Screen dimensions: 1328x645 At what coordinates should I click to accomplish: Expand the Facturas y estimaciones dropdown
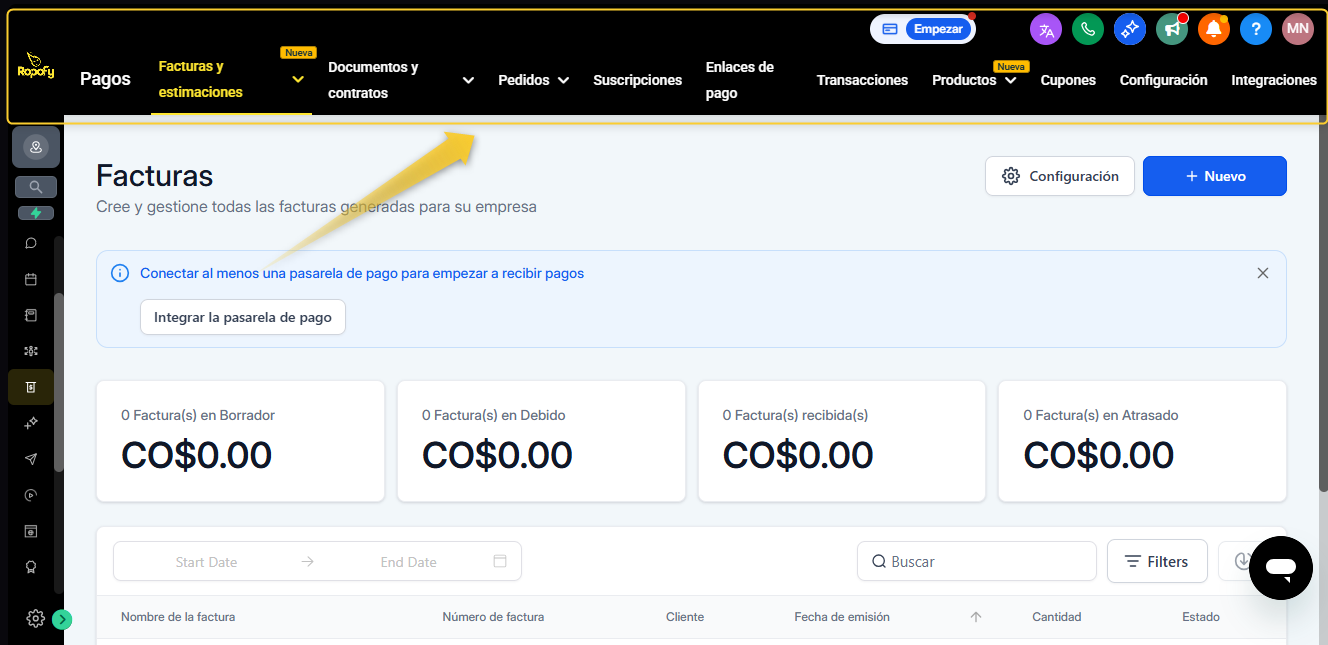(x=297, y=80)
